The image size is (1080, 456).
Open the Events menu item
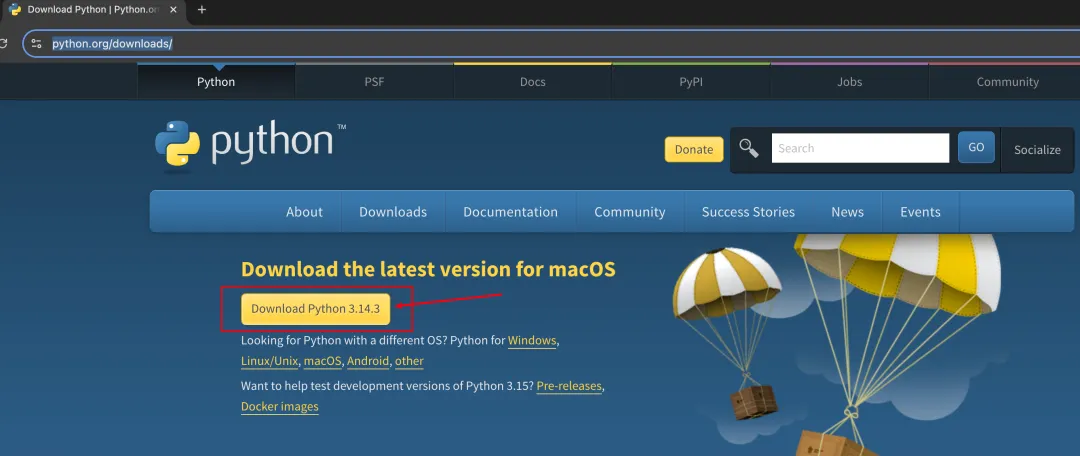point(920,211)
